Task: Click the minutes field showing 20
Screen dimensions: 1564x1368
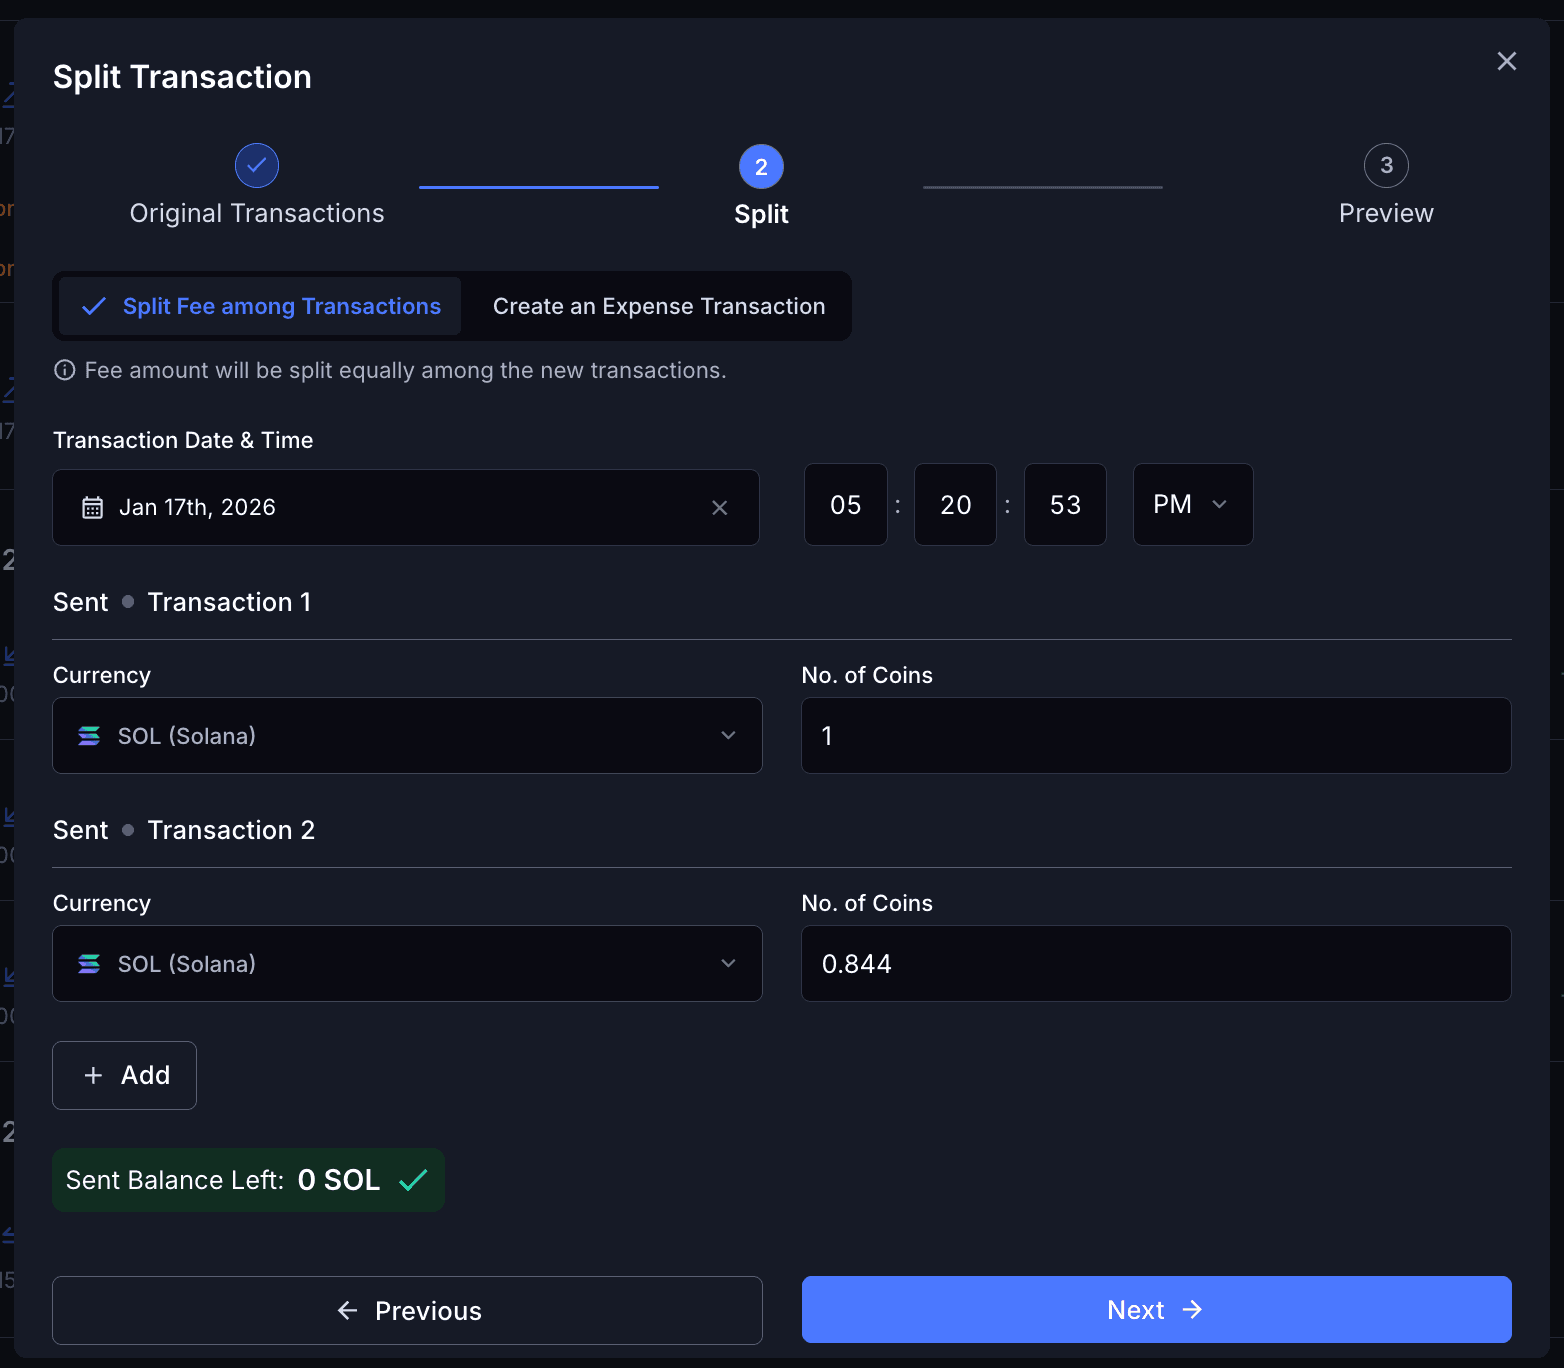Action: point(955,504)
